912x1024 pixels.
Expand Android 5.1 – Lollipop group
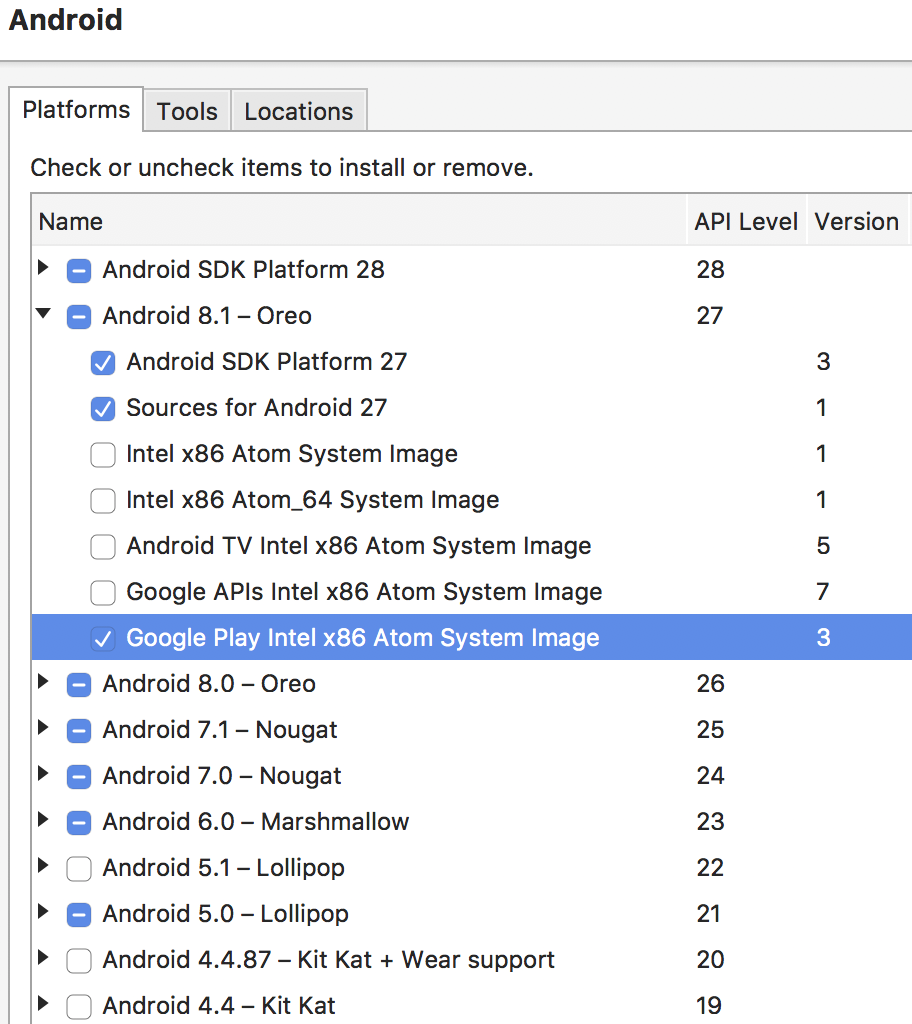43,865
